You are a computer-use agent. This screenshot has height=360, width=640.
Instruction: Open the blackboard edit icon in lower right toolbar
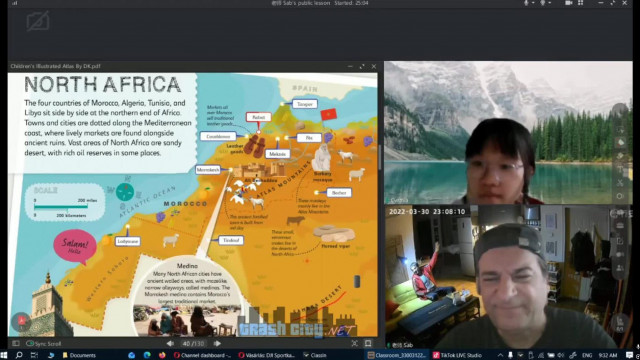[x=620, y=241]
